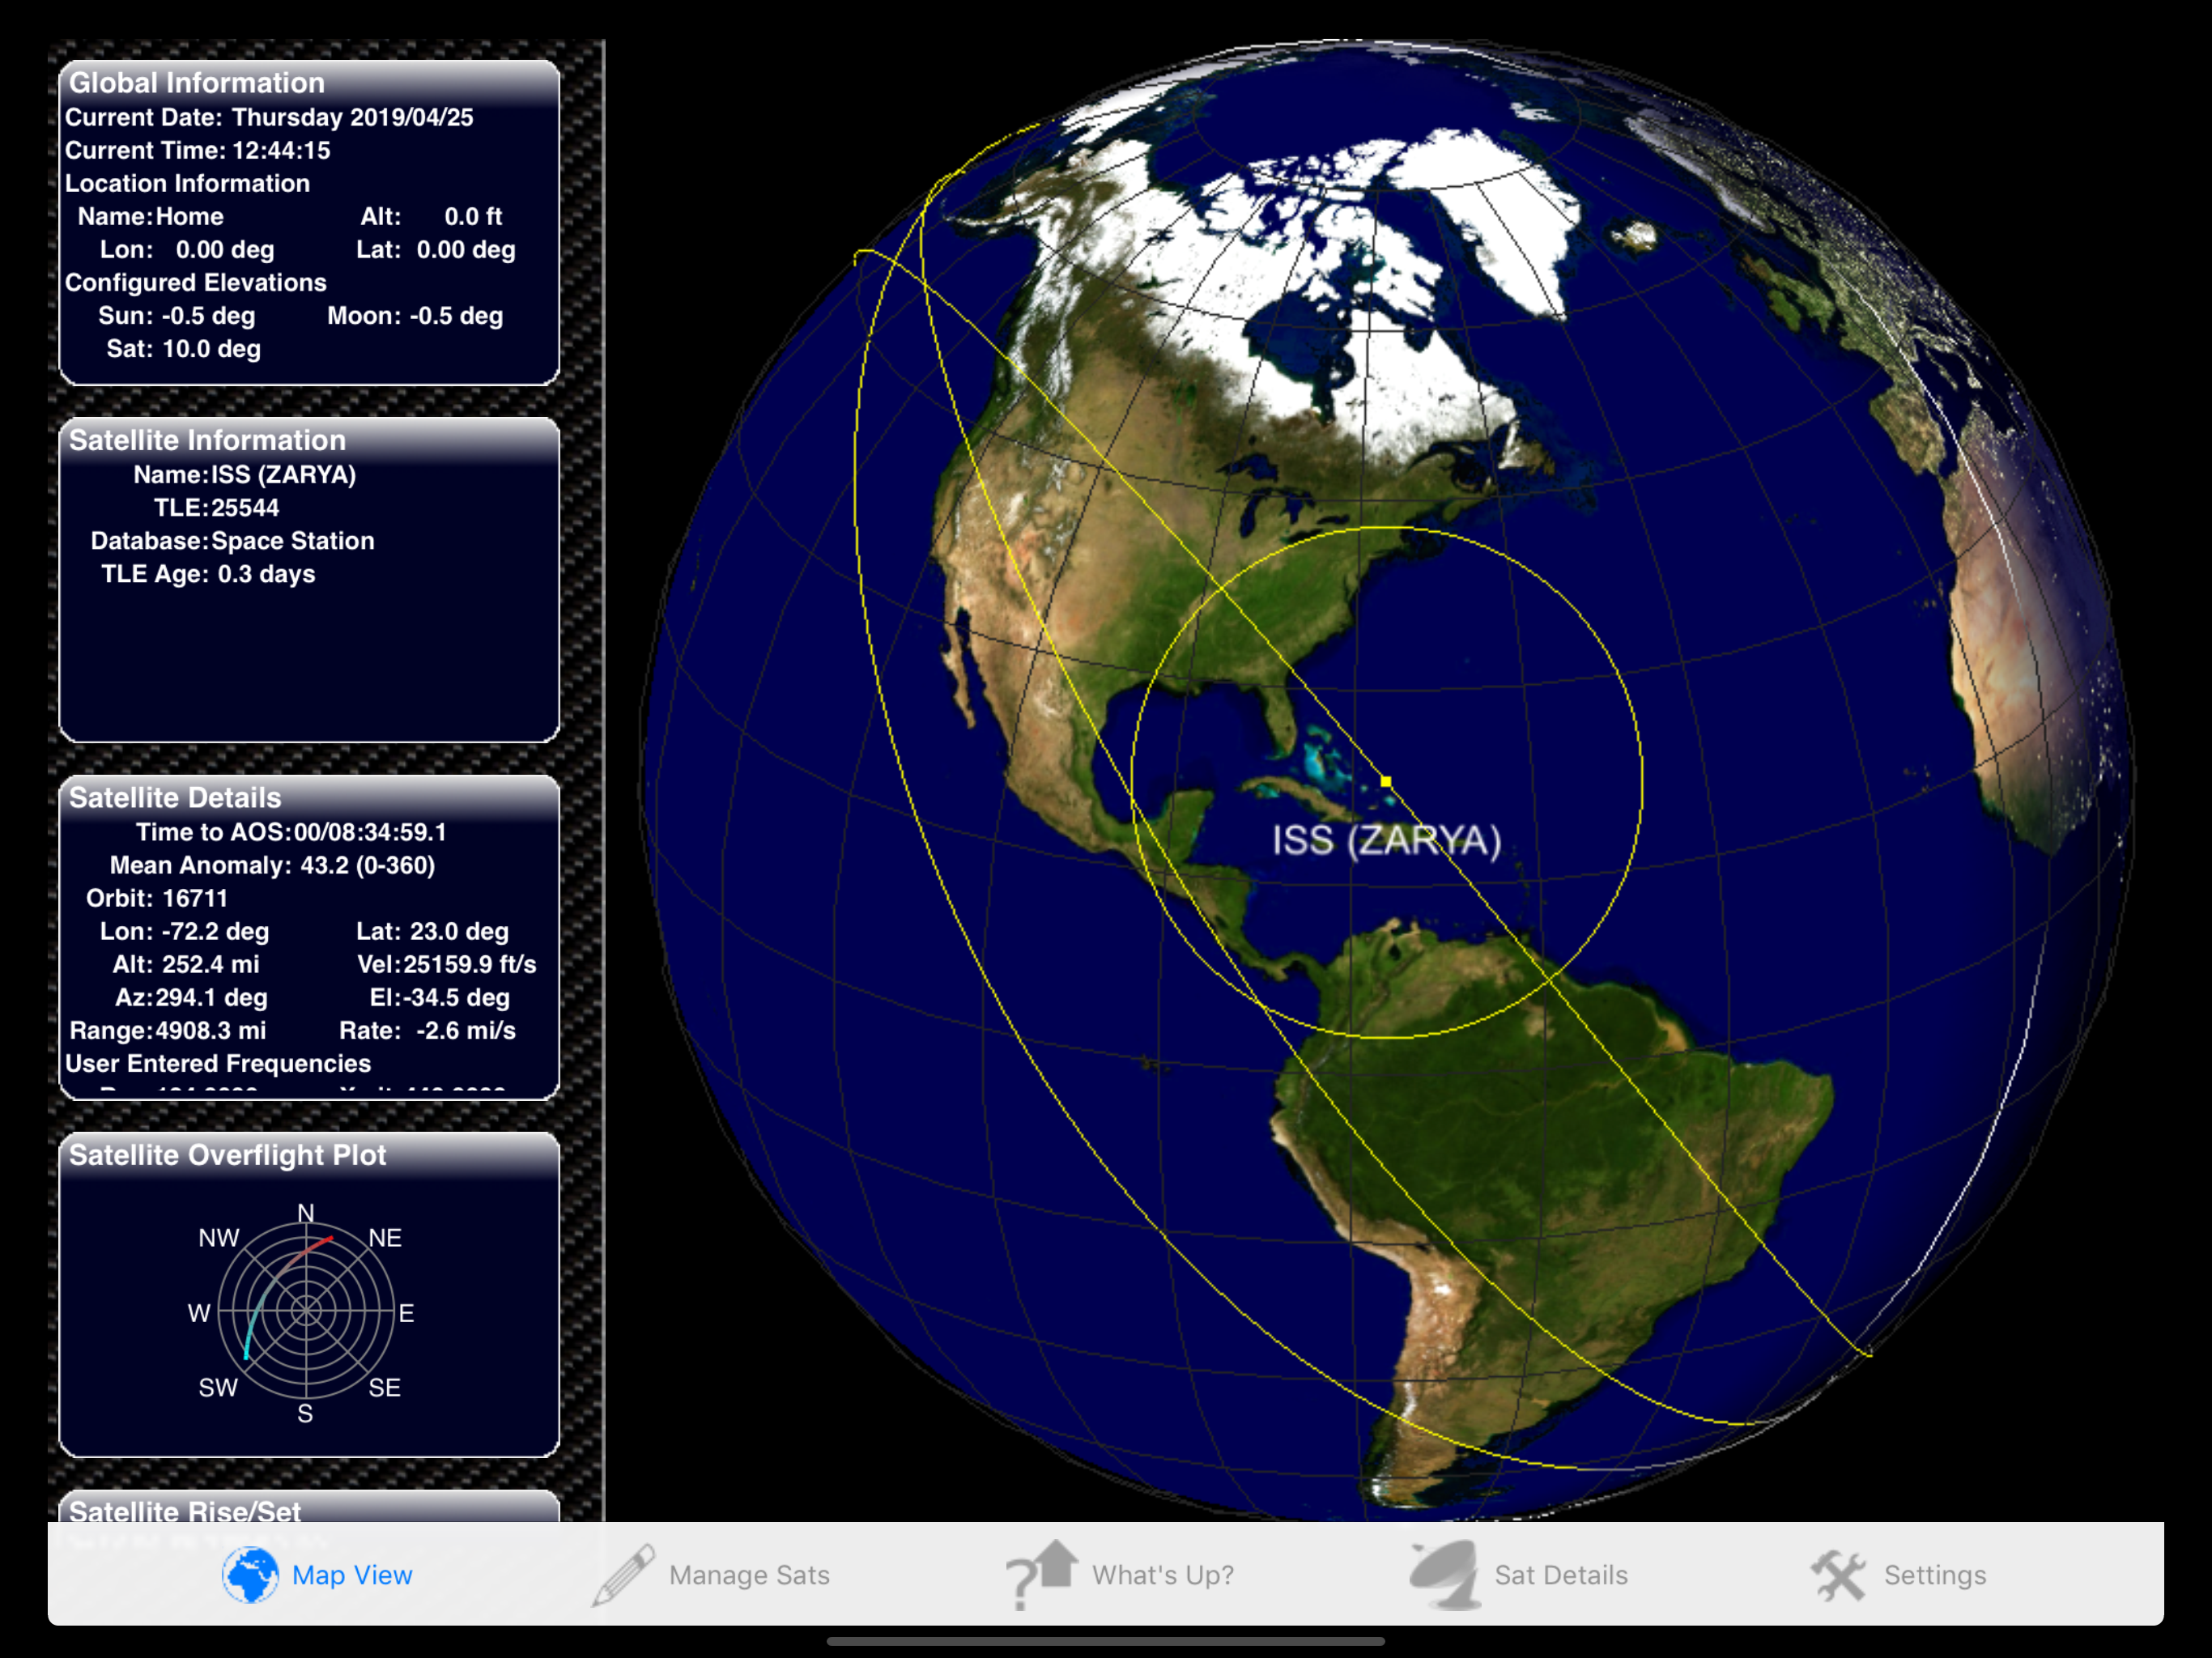Tap the Current Date Thursday 2019/04/25 line
Viewport: 2212px width, 1658px height.
pos(269,118)
